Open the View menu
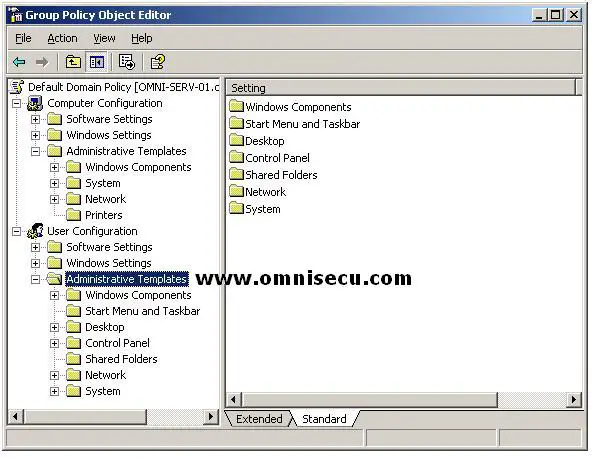Image resolution: width=593 pixels, height=458 pixels. pos(104,38)
